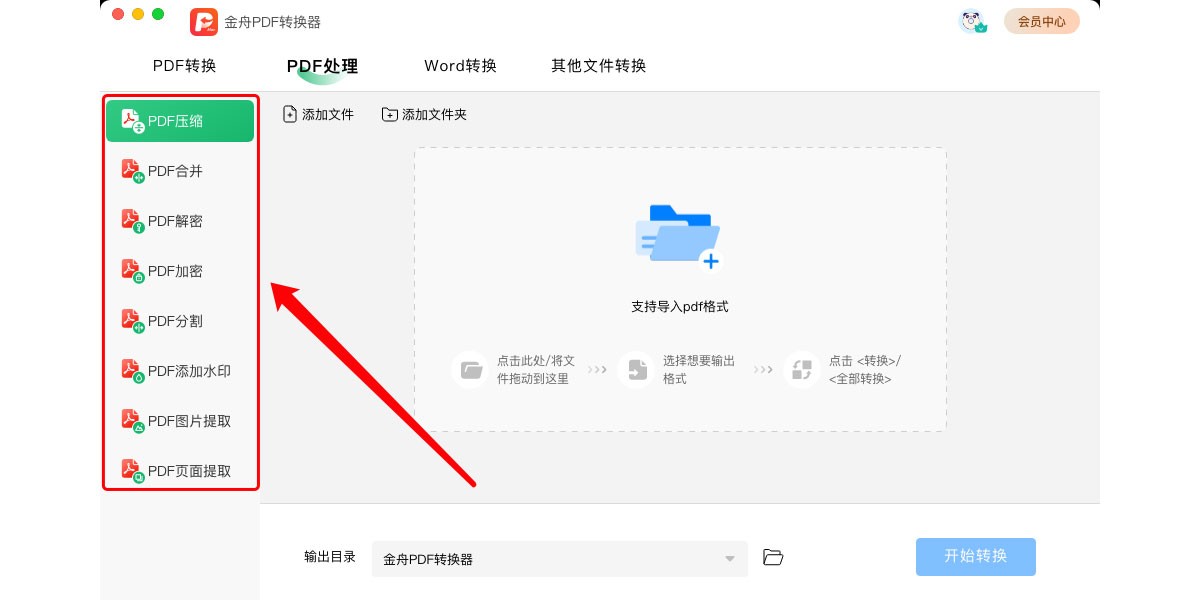Switch to the PDF转换 tab
Viewport: 1200px width, 600px height.
[184, 66]
